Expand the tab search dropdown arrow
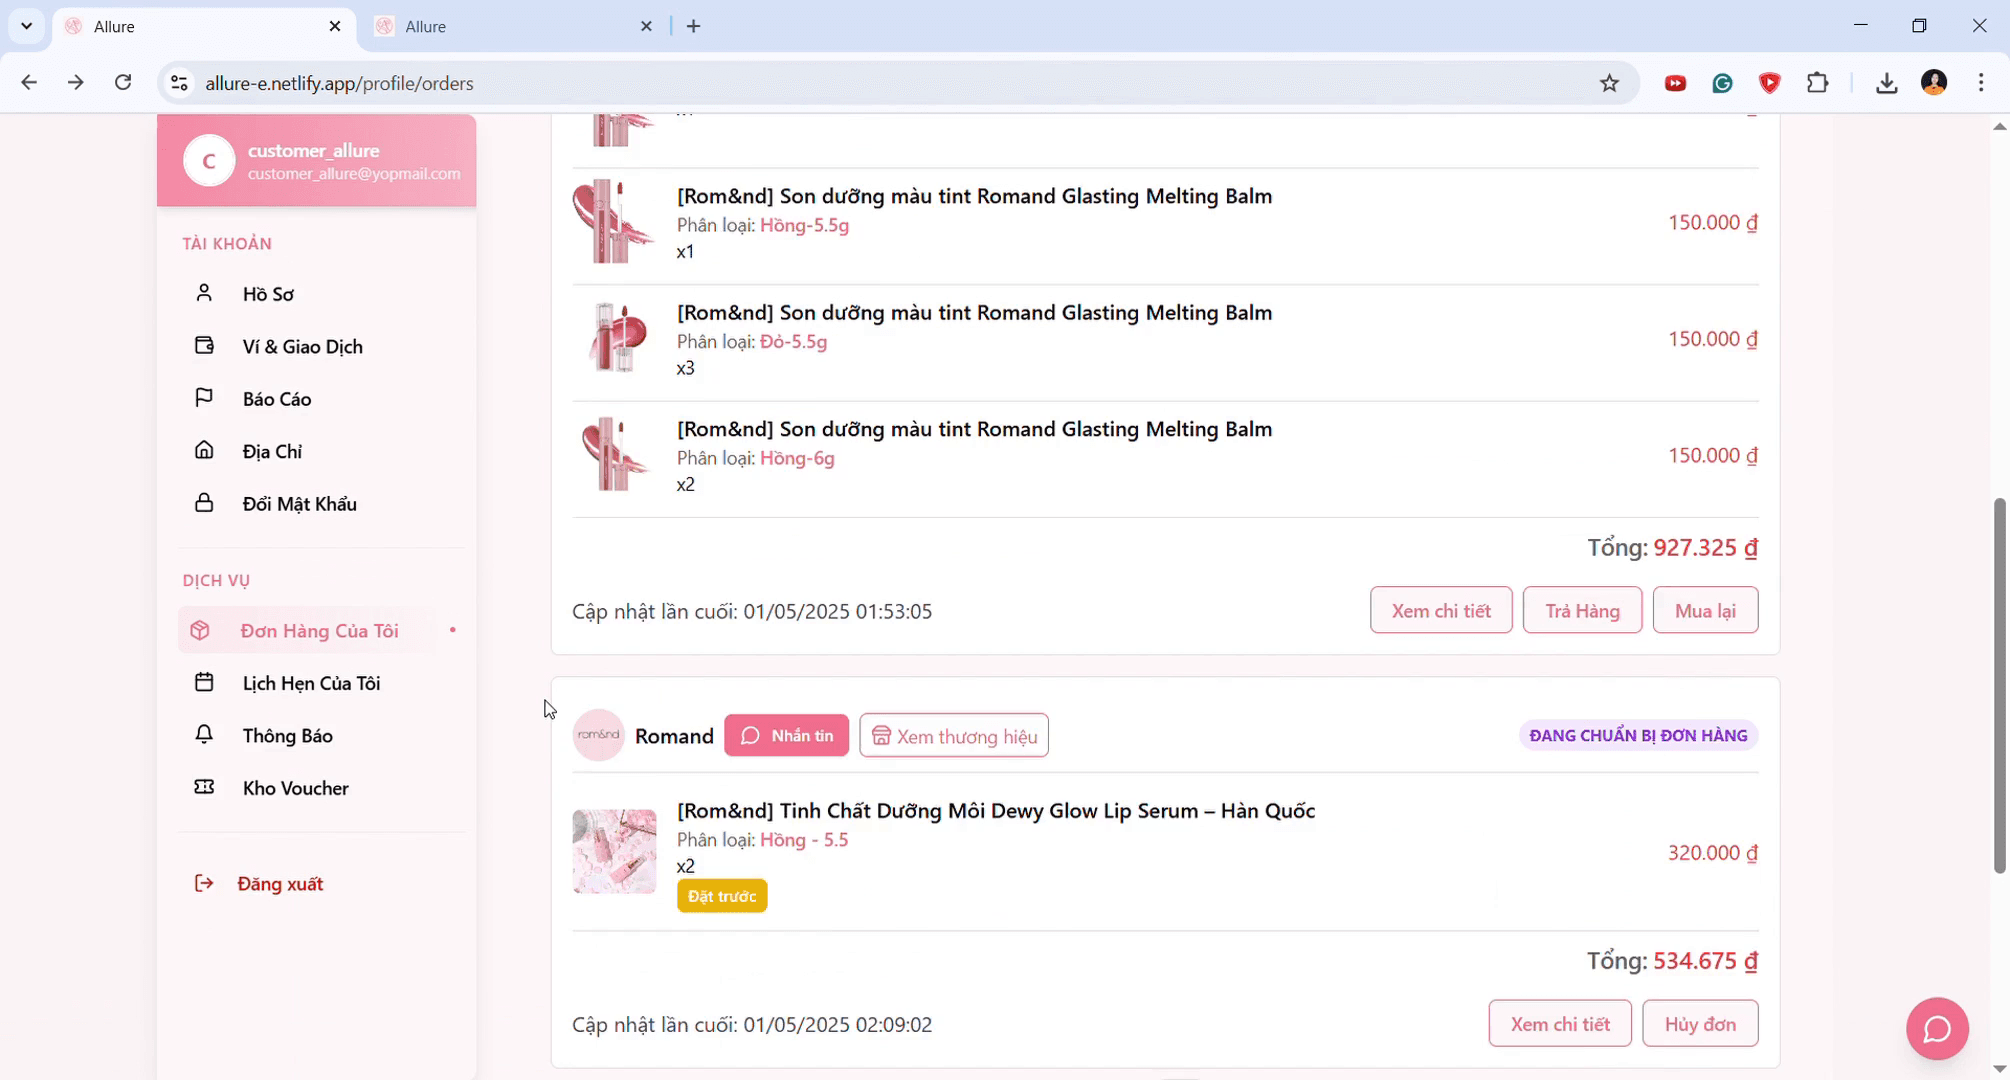Screen dimensions: 2010x1080 (27, 26)
